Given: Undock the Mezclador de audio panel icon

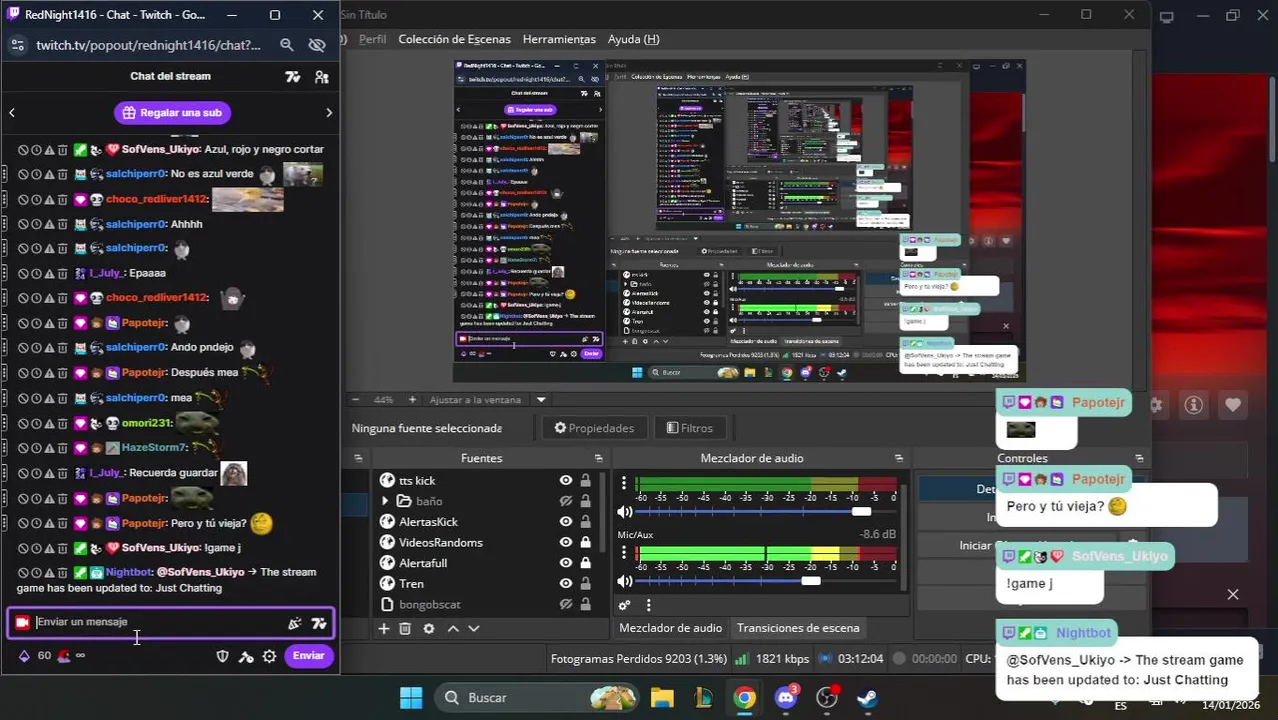Looking at the screenshot, I should (899, 458).
